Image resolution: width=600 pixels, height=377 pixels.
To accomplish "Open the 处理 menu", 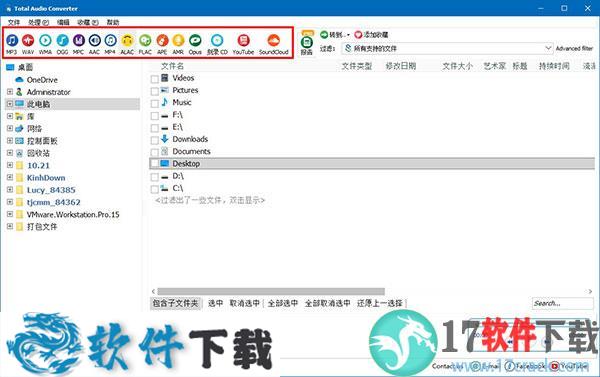I will tap(38, 23).
